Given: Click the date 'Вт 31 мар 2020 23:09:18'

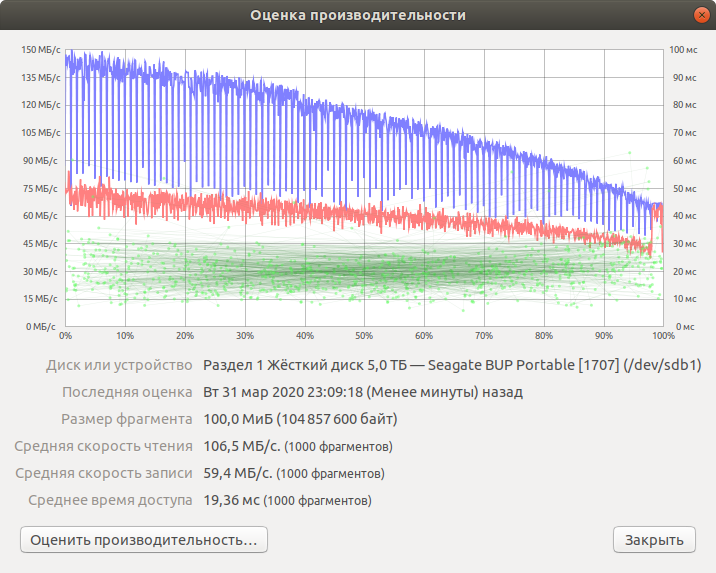Looking at the screenshot, I should (x=283, y=392).
